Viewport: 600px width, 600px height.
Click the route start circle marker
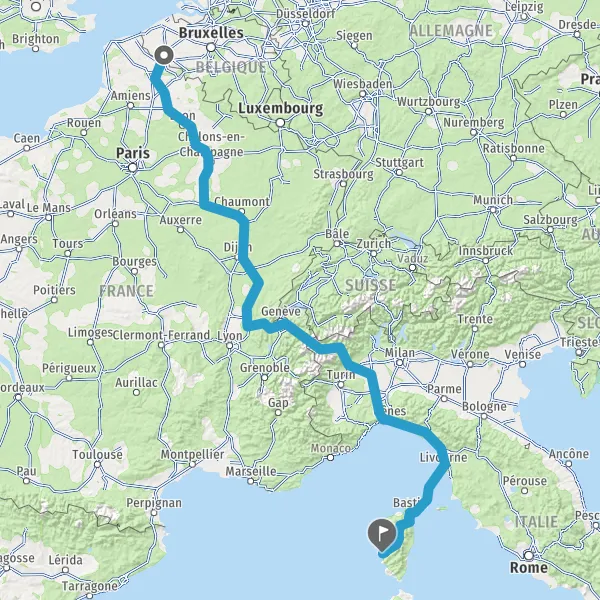tap(164, 55)
